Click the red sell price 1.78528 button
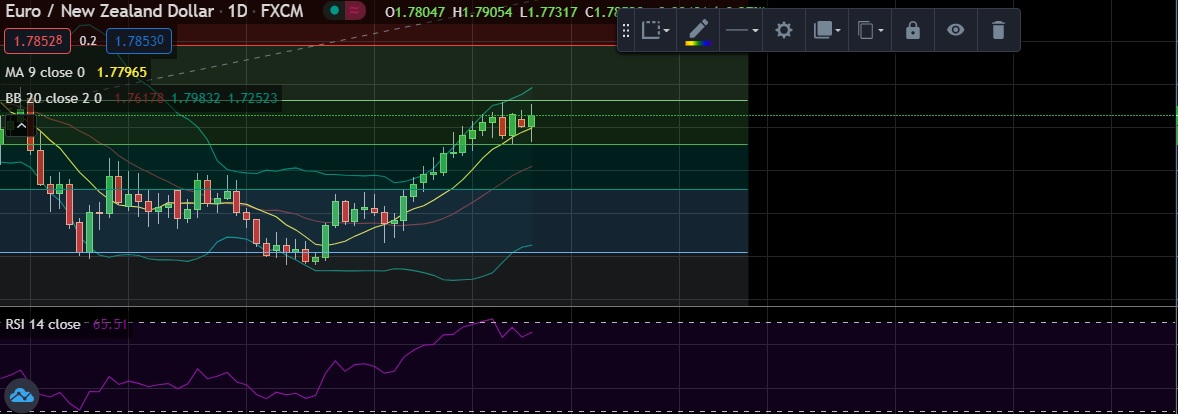 point(38,41)
